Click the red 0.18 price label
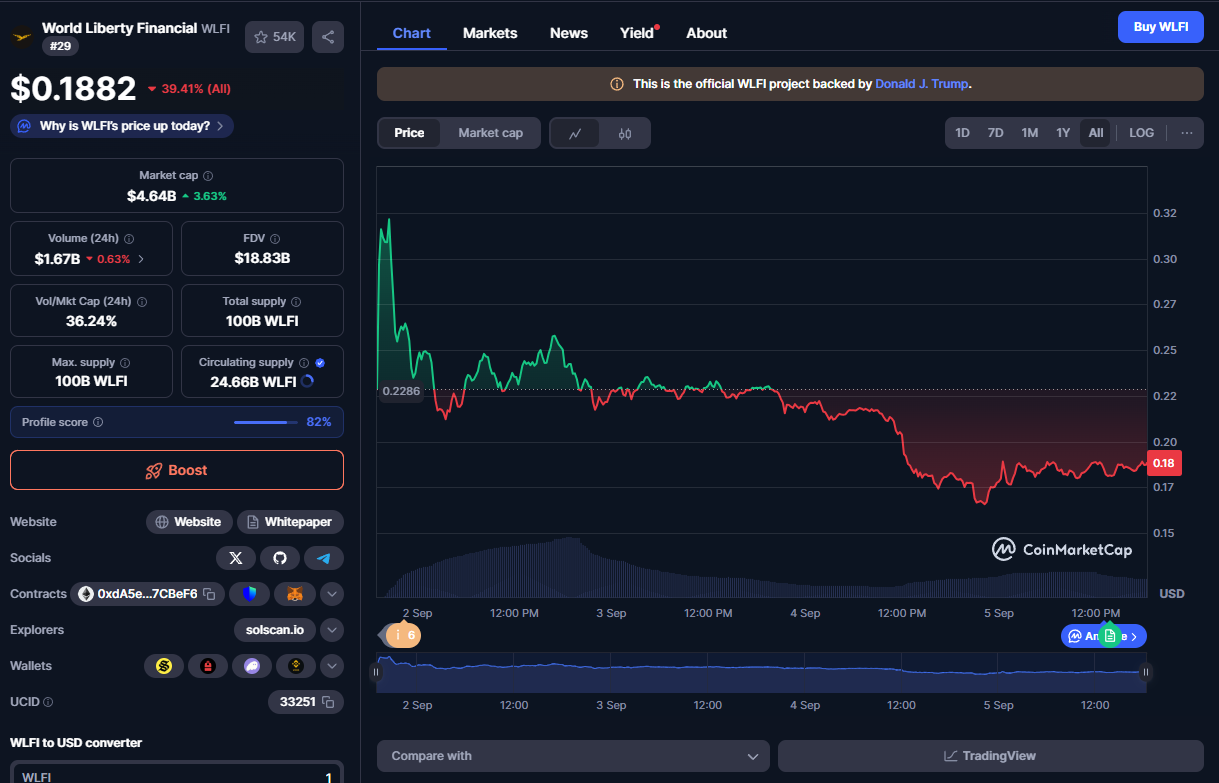The width and height of the screenshot is (1219, 783). click(1165, 463)
